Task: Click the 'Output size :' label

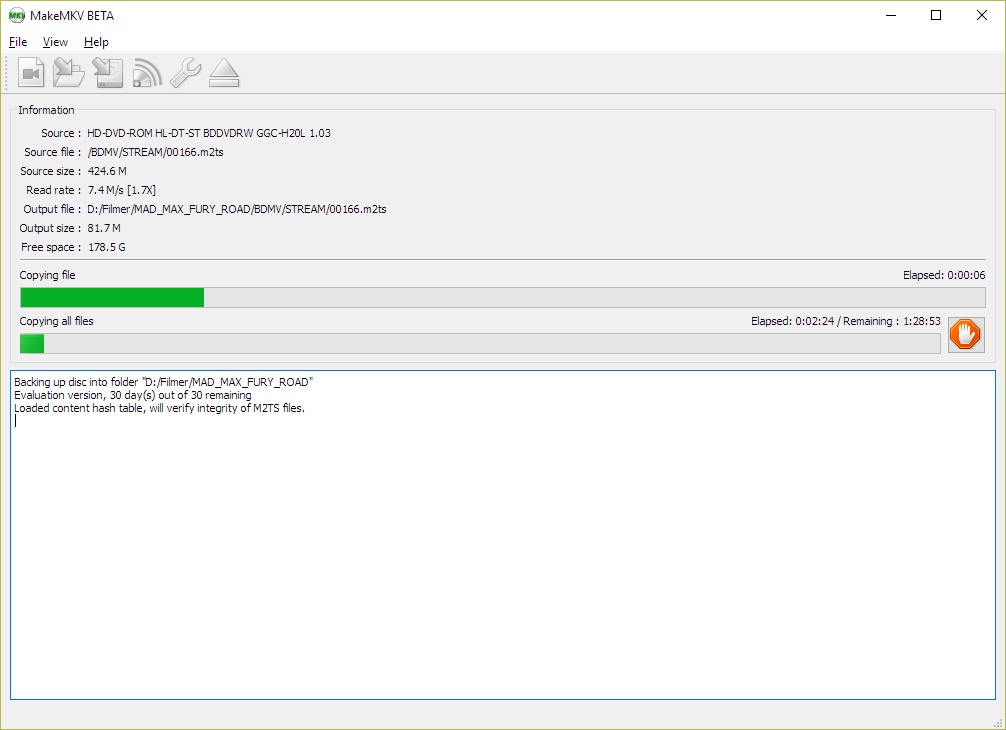Action: coord(51,228)
